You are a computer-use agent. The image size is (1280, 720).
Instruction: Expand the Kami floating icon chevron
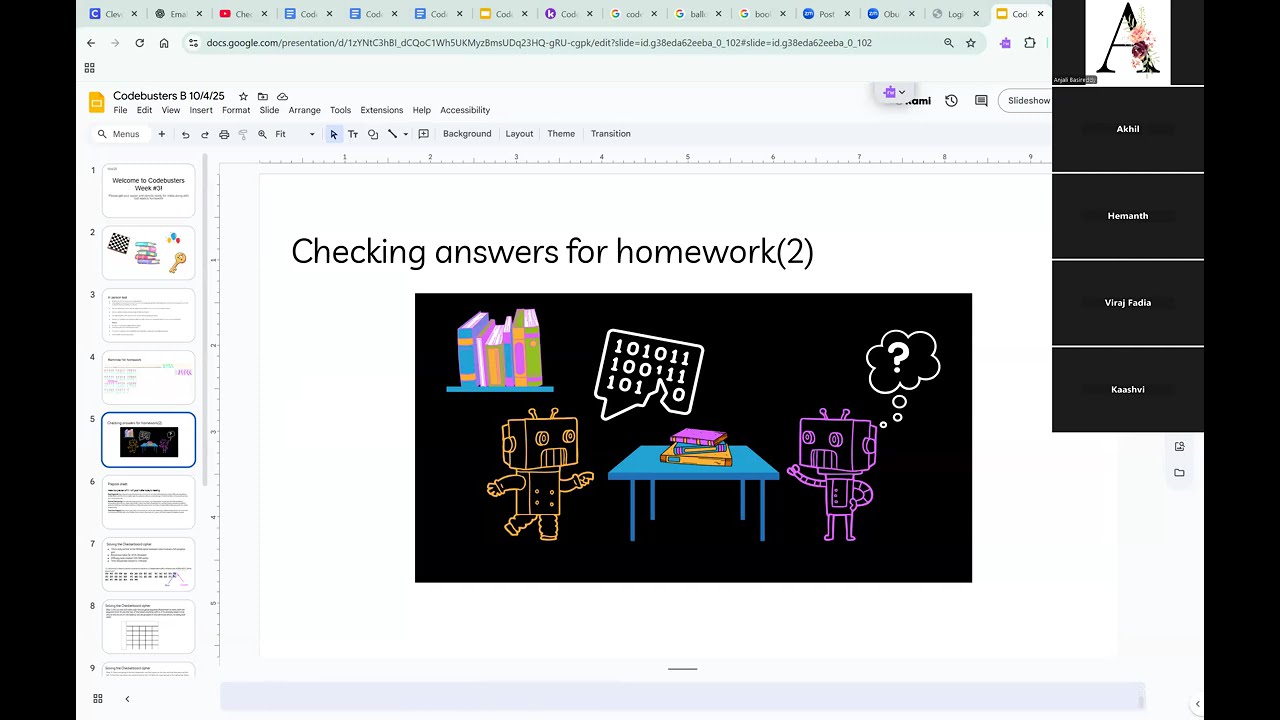(x=902, y=93)
